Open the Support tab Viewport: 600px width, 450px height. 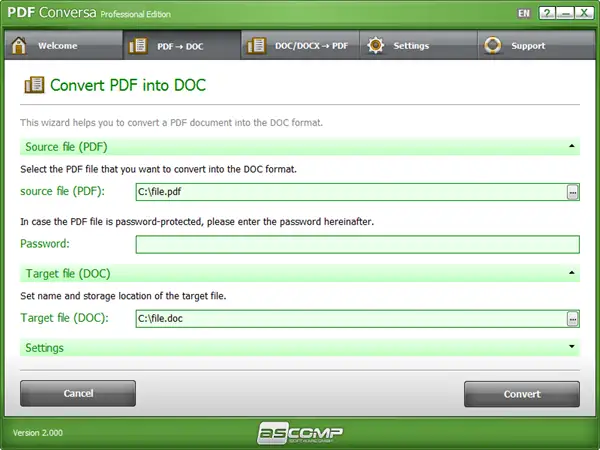click(x=536, y=46)
